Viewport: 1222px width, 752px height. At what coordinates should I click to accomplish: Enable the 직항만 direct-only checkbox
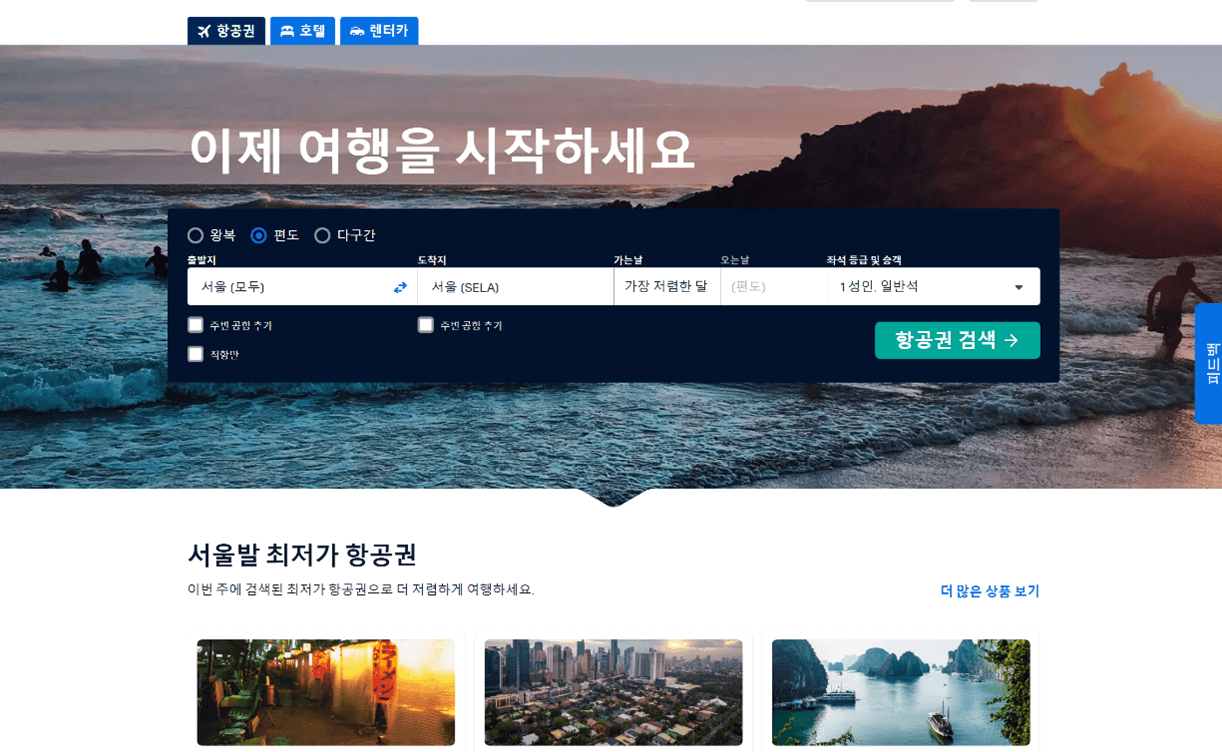(196, 354)
